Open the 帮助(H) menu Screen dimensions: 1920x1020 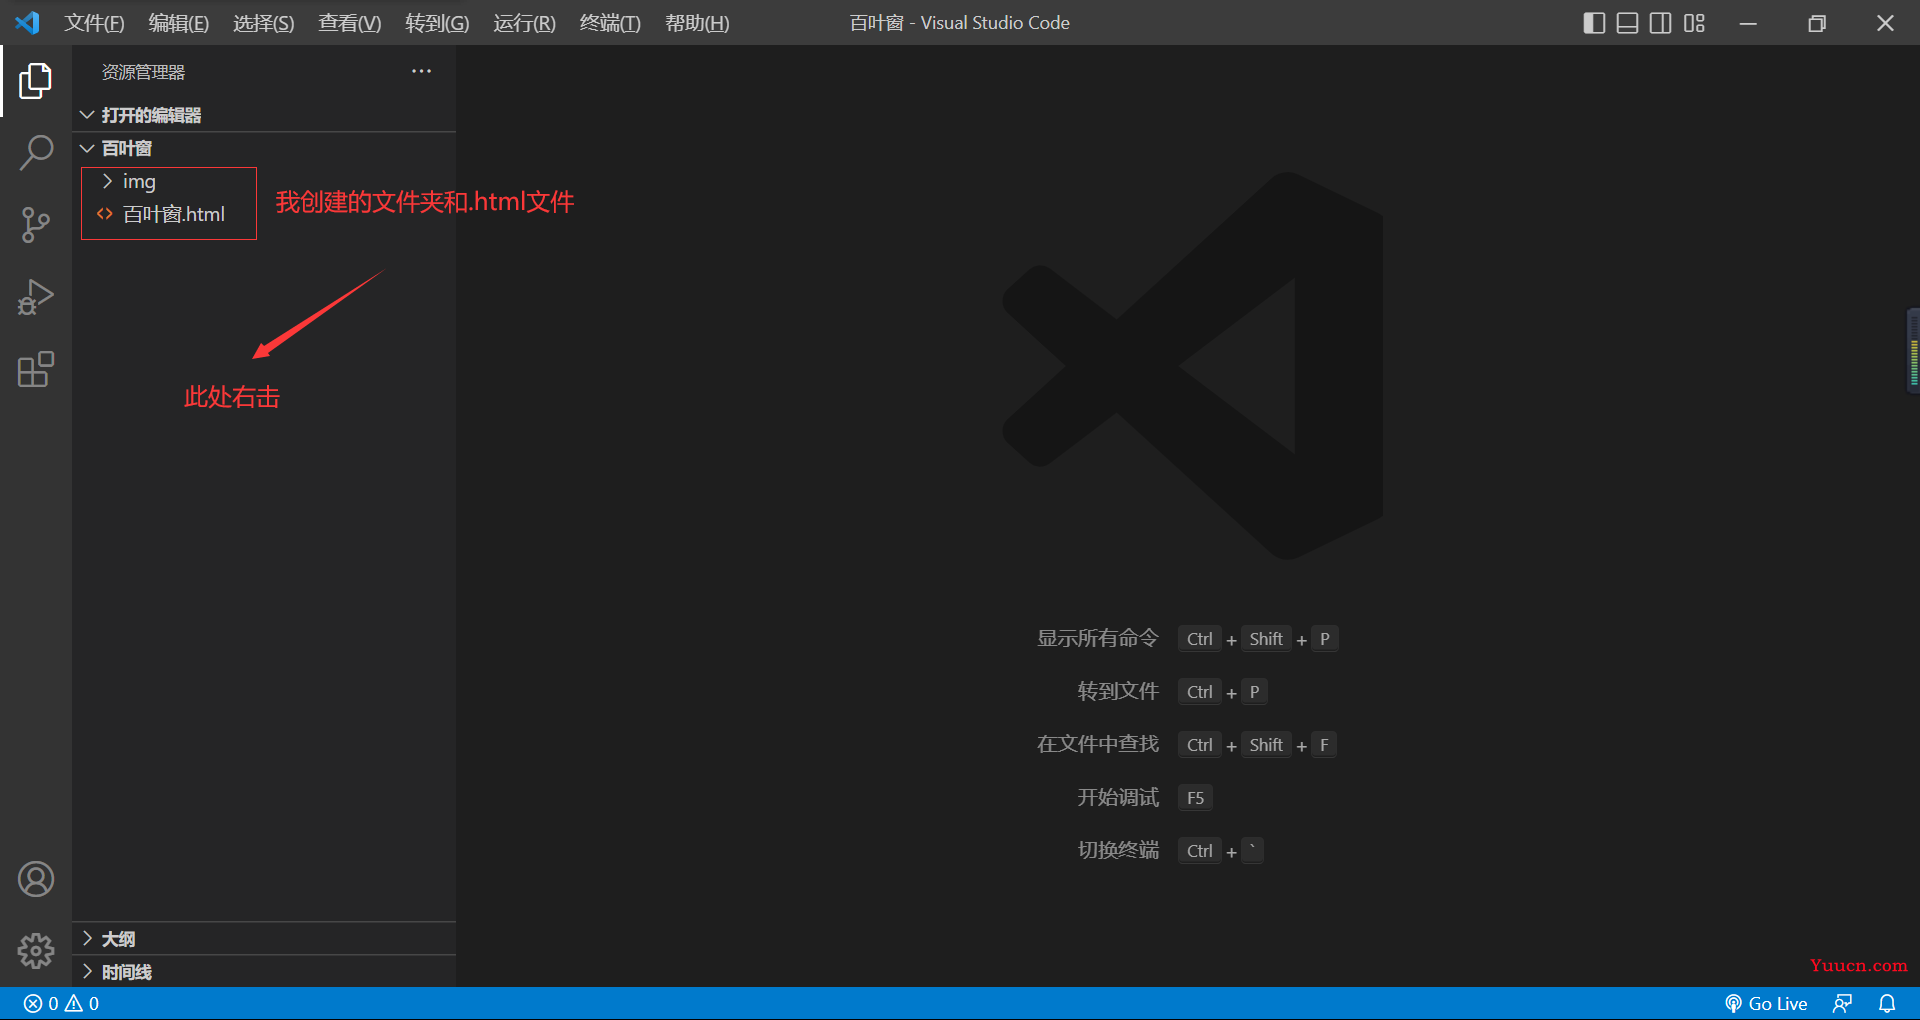697,23
